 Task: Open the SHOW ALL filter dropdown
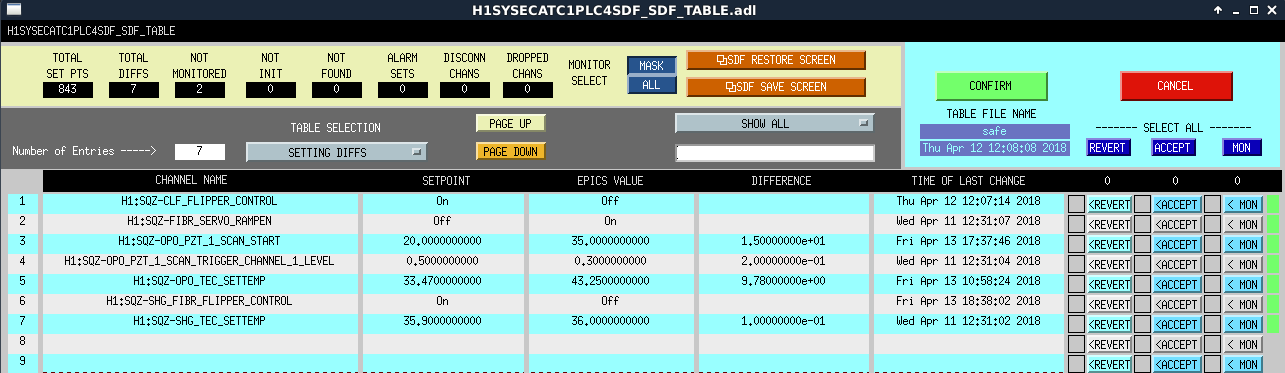(x=774, y=123)
